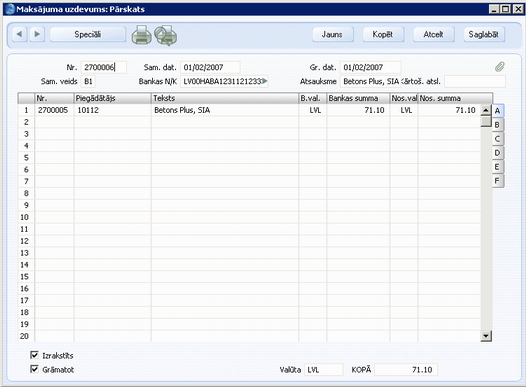Click the Sam. dat. date field
Viewport: 526px width, 387px height.
[x=210, y=67]
